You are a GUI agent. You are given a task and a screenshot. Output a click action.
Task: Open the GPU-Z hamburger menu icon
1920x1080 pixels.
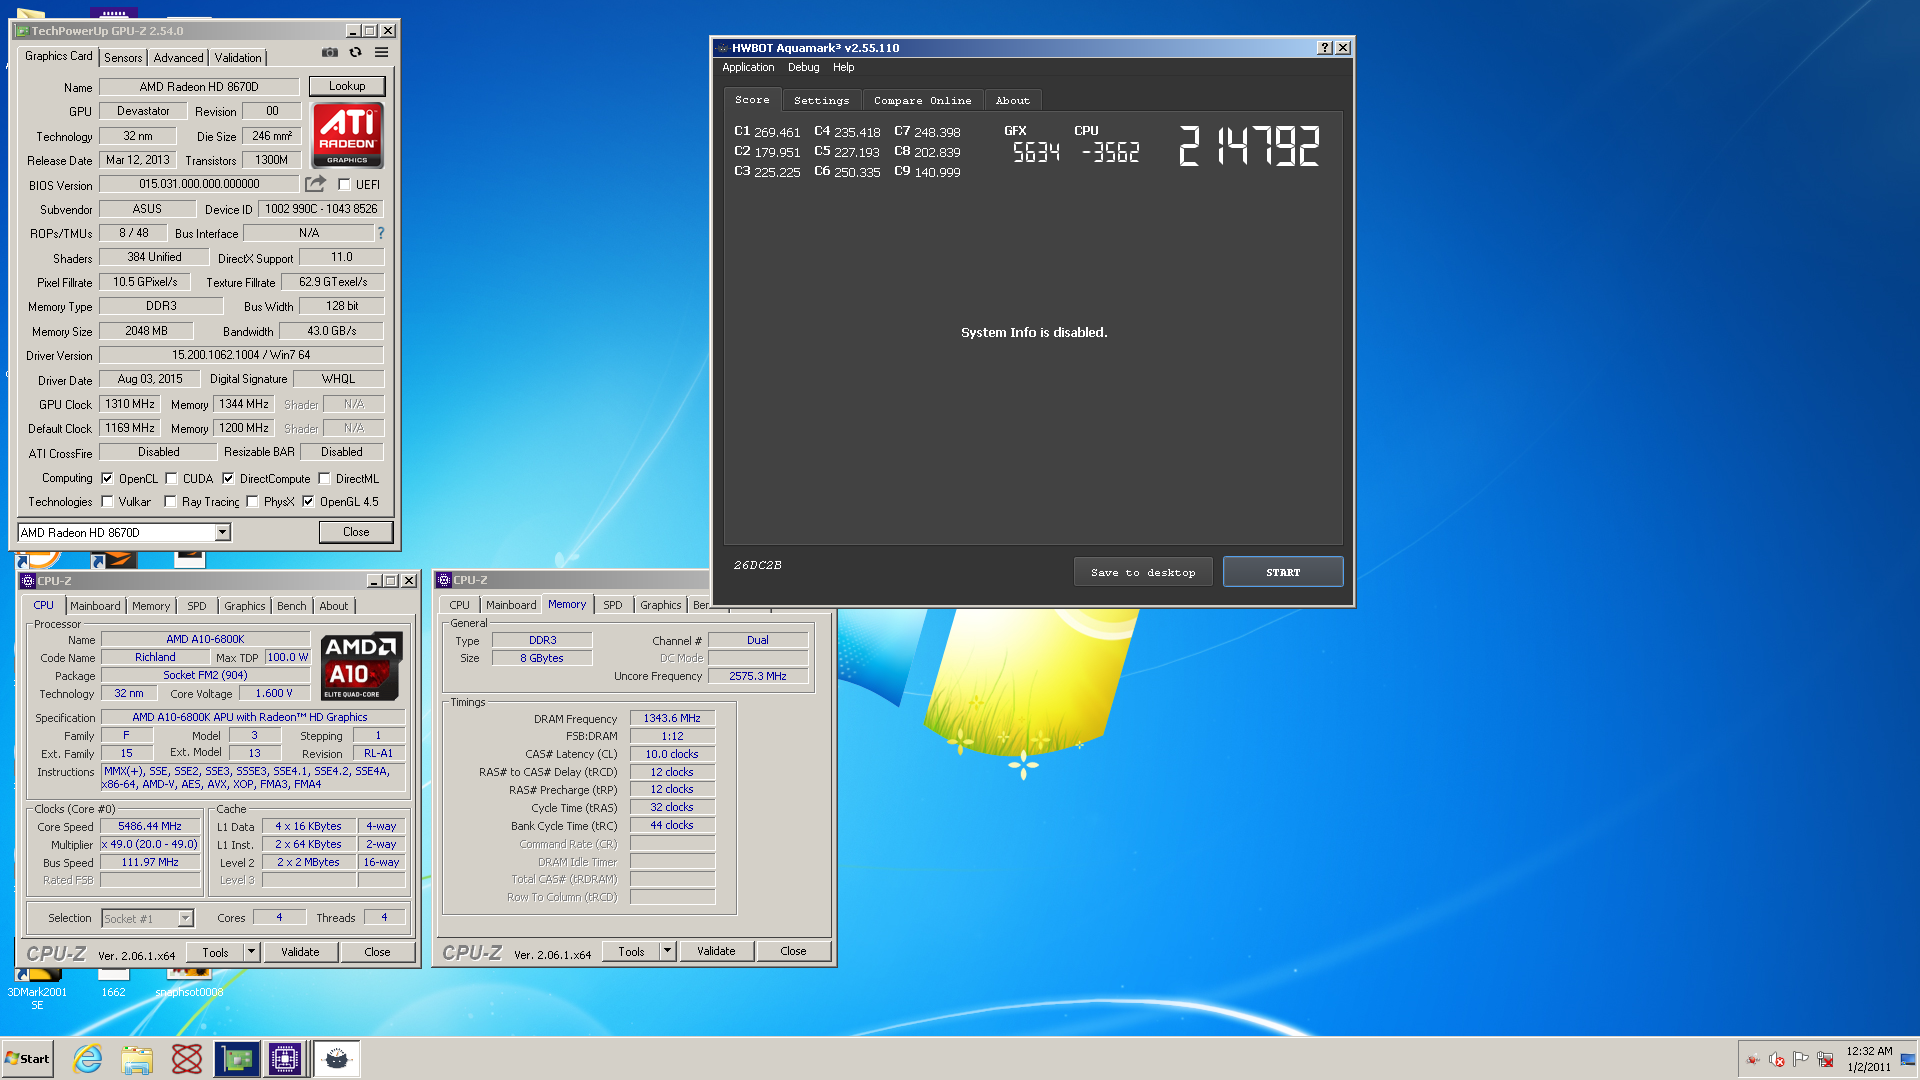[x=382, y=52]
